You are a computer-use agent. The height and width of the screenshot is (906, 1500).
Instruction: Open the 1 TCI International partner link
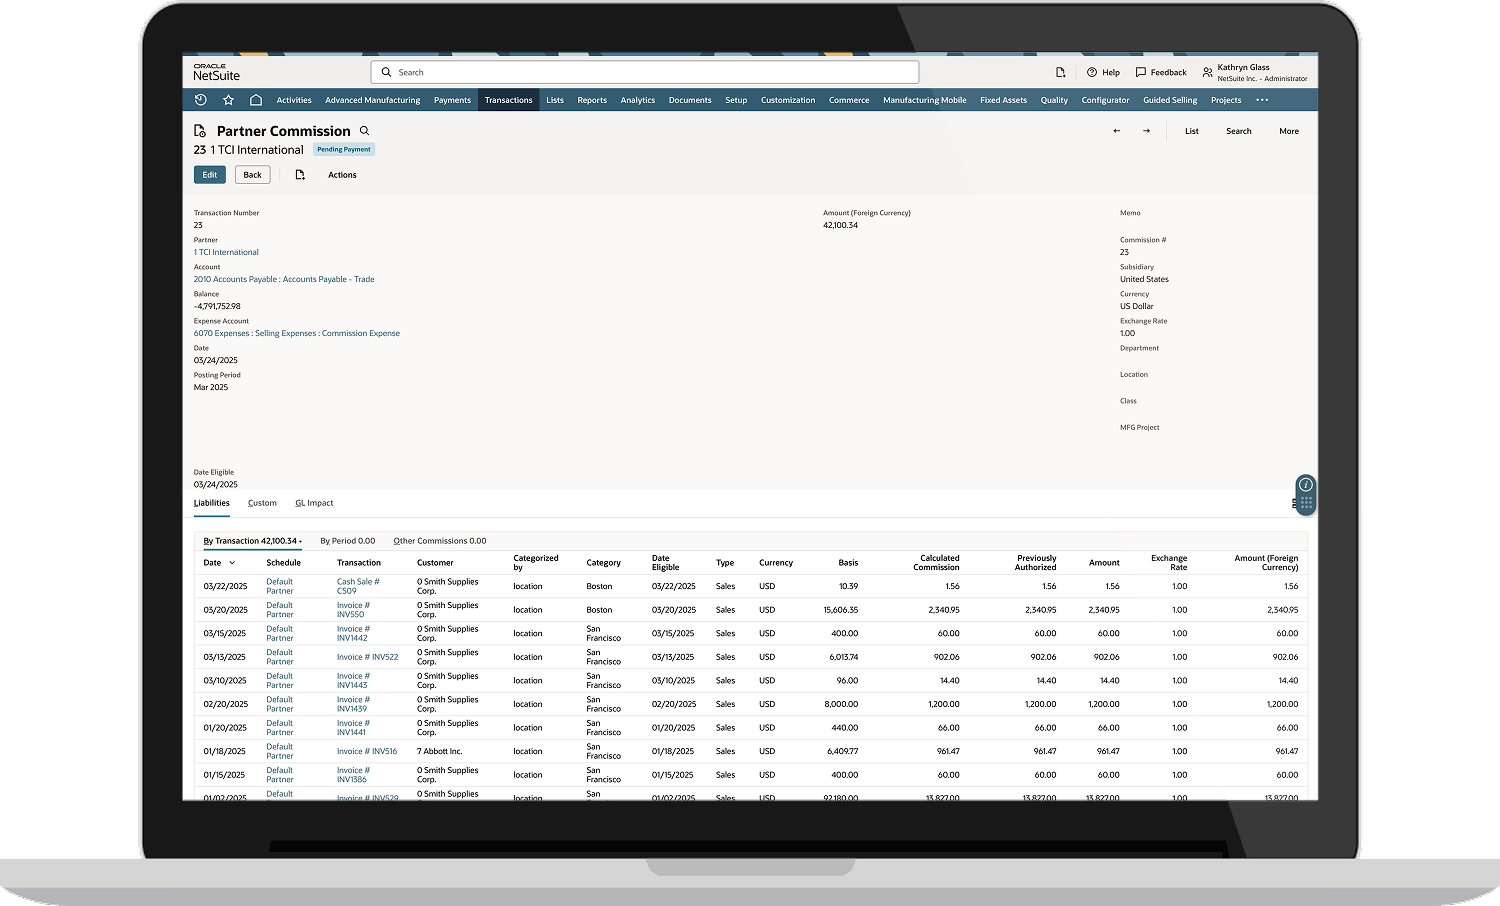[x=226, y=252]
